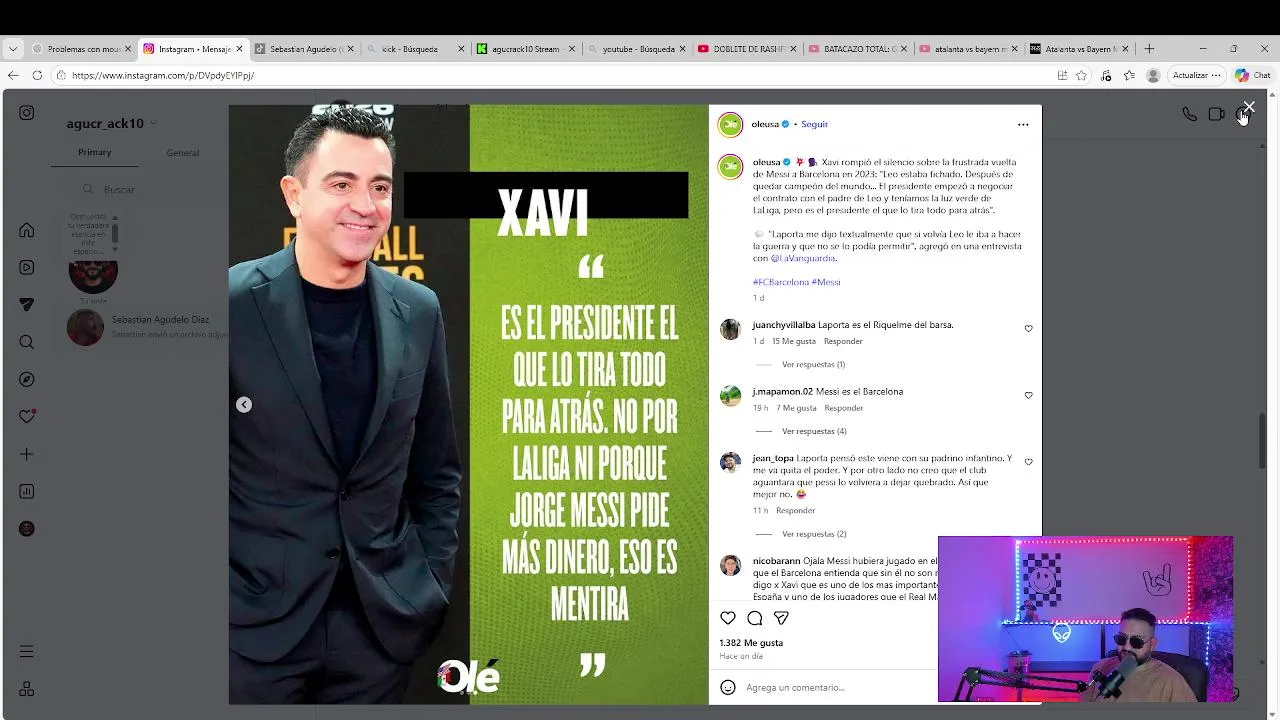Open Notifications heart in the sidebar
The width and height of the screenshot is (1280, 720).
point(27,417)
